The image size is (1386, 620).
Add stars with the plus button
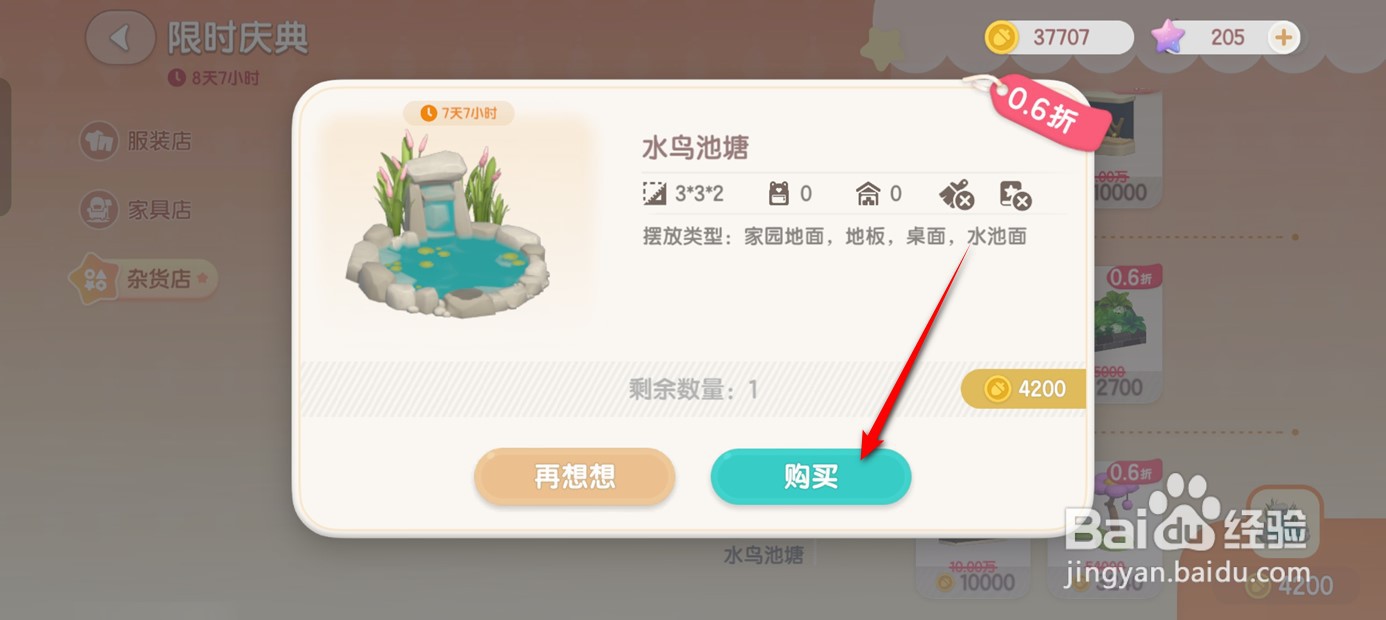[x=1283, y=38]
